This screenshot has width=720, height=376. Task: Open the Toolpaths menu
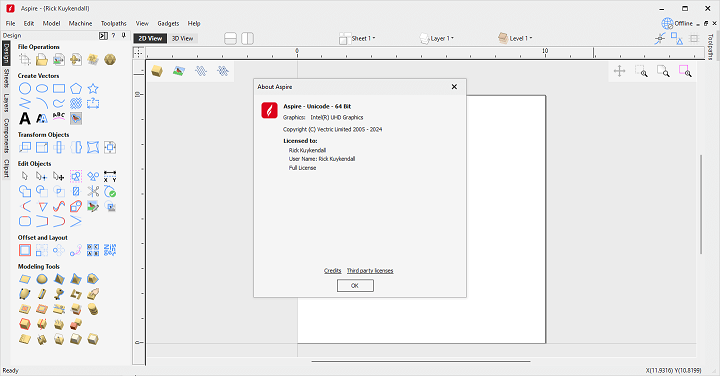click(x=113, y=23)
